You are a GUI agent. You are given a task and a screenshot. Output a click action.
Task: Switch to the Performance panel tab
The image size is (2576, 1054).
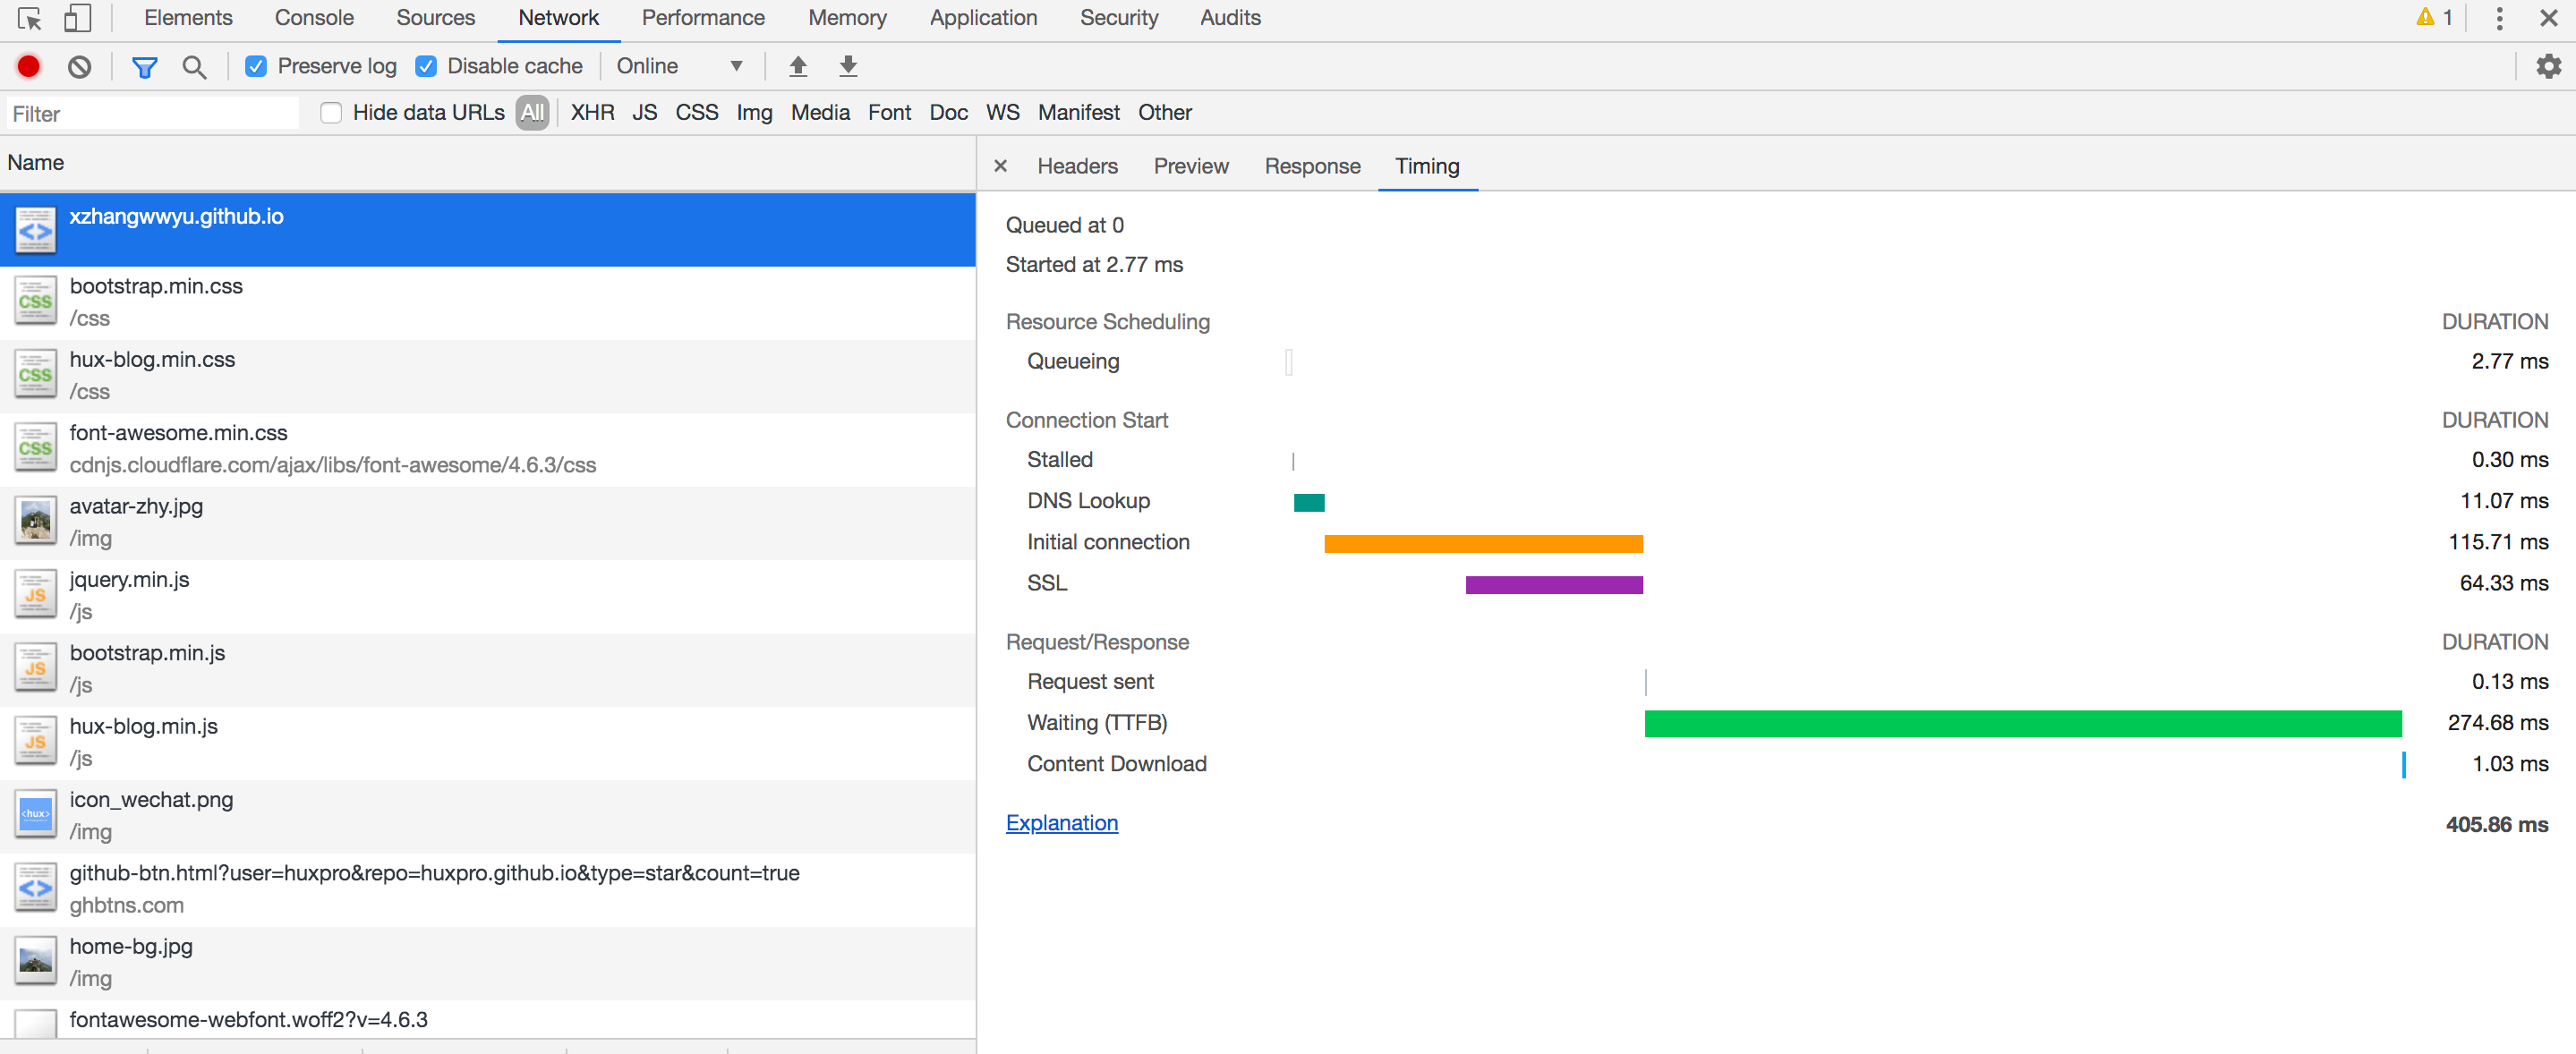[x=702, y=18]
